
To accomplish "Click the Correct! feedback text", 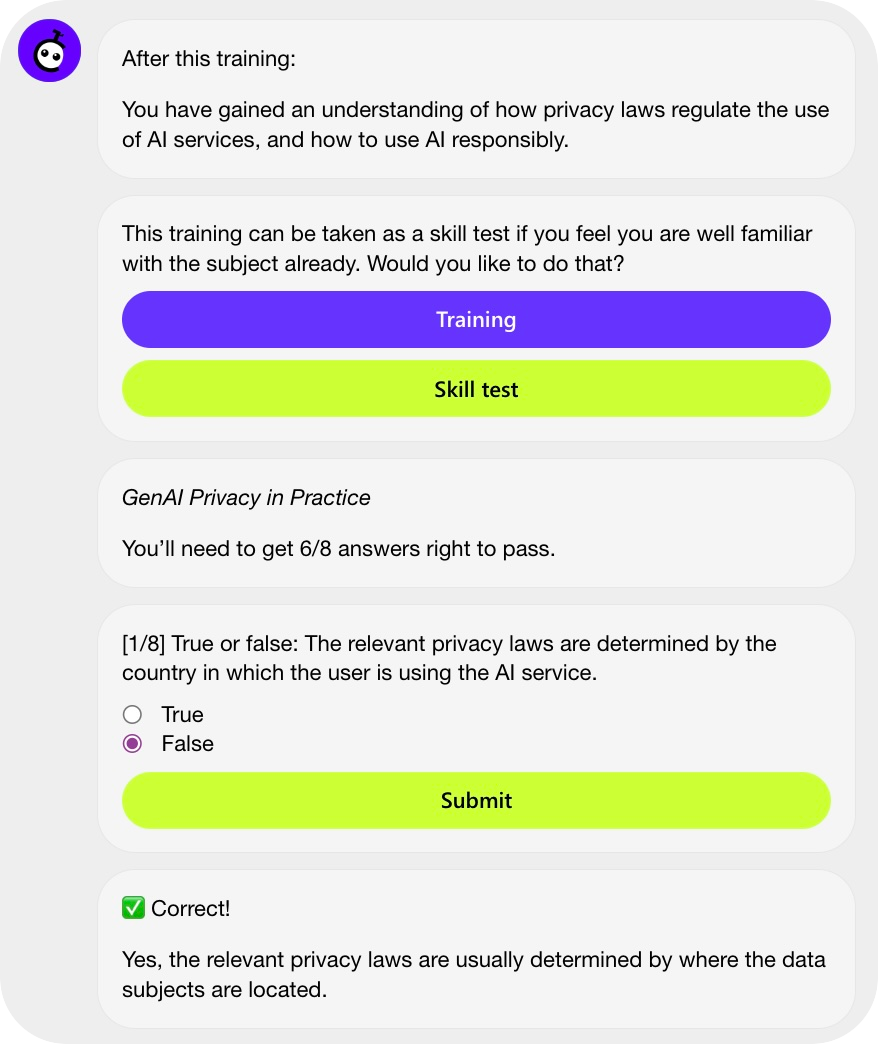I will pyautogui.click(x=190, y=908).
